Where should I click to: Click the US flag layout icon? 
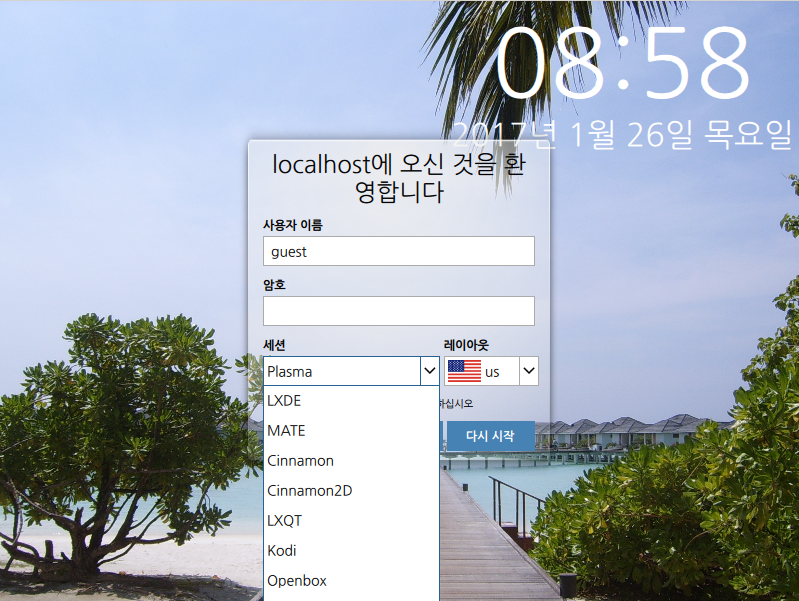[x=464, y=371]
